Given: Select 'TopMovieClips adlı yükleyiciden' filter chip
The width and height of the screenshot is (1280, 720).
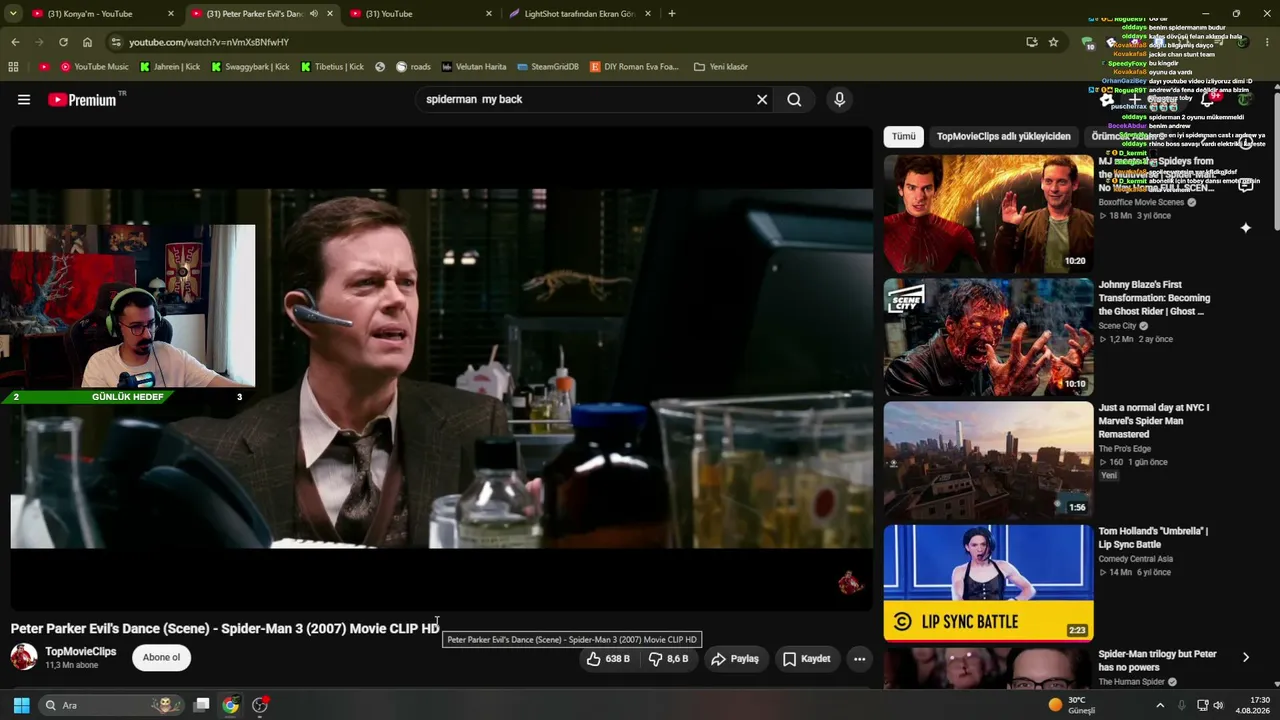Looking at the screenshot, I should point(1003,136).
